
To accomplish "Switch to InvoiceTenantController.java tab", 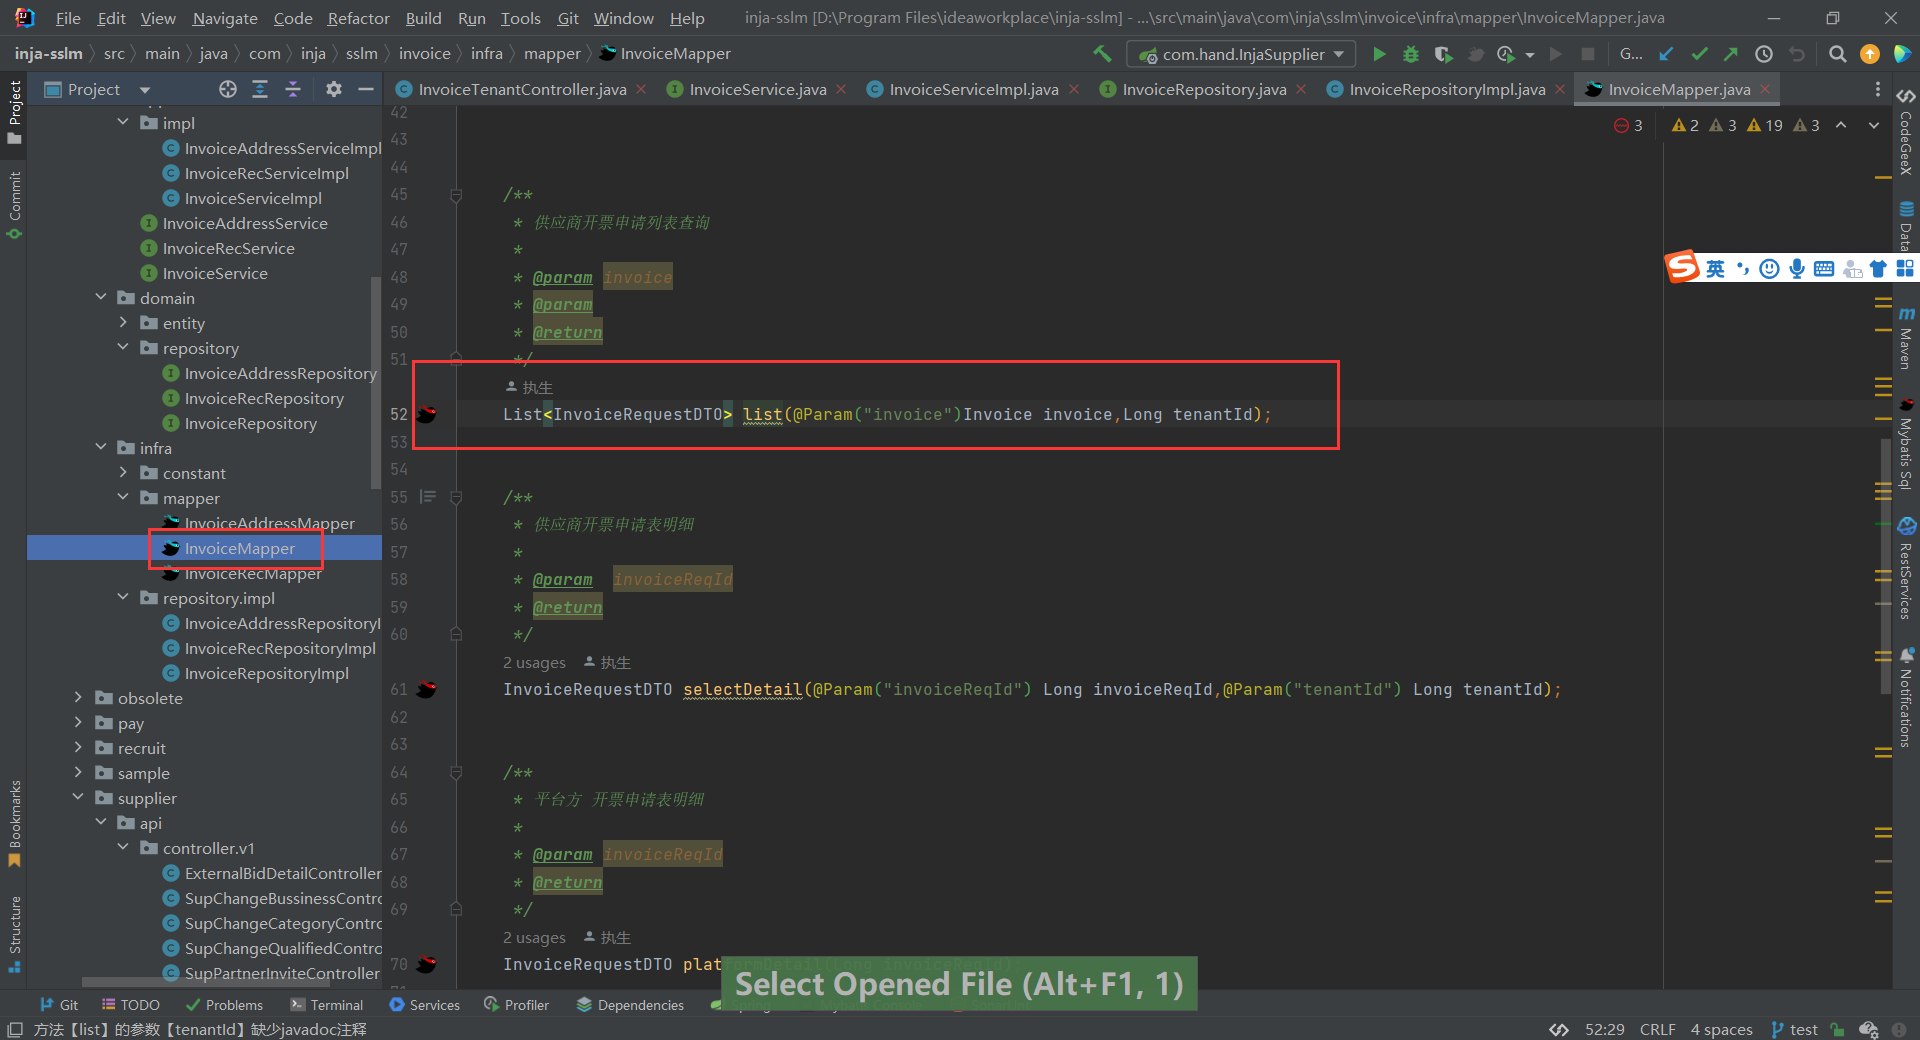I will point(522,89).
